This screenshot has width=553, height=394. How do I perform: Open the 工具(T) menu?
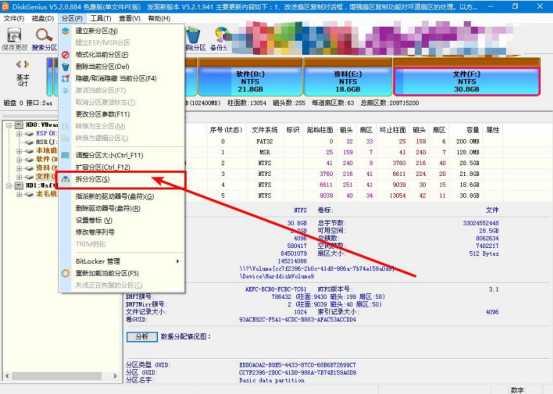101,18
